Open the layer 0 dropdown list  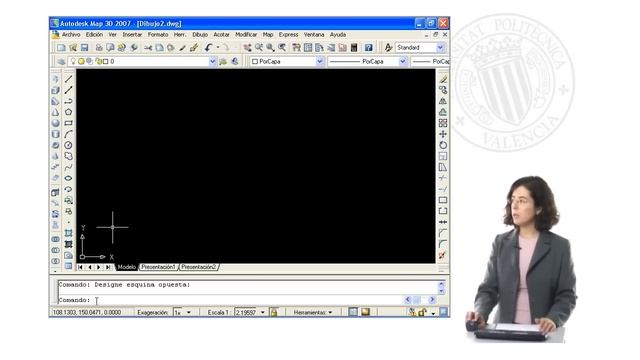coord(213,61)
